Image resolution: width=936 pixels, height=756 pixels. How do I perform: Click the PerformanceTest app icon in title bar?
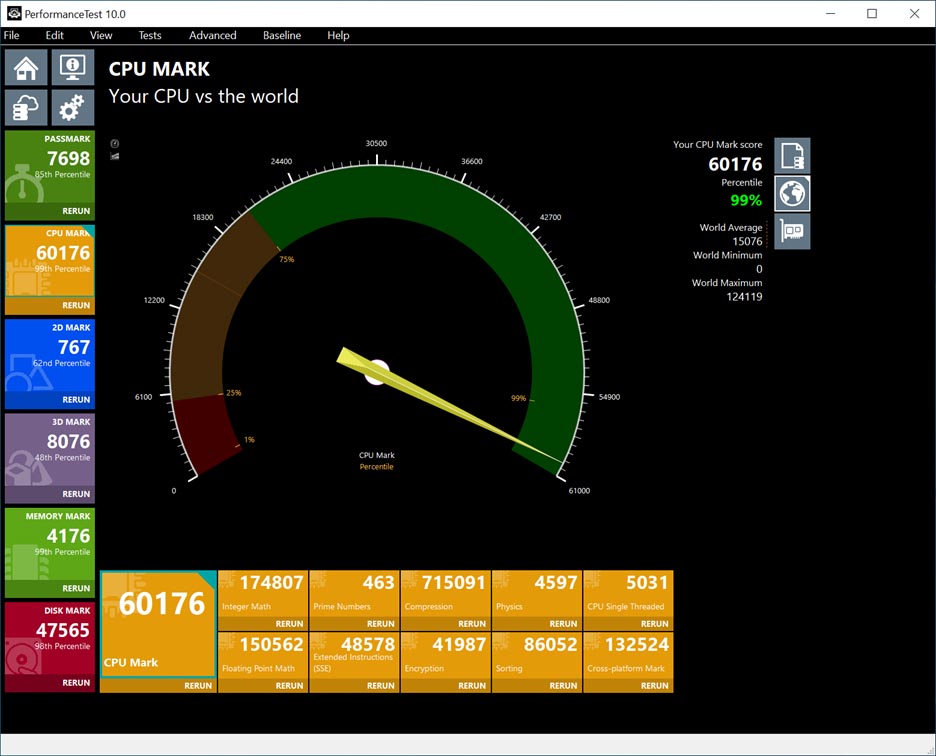tap(14, 13)
